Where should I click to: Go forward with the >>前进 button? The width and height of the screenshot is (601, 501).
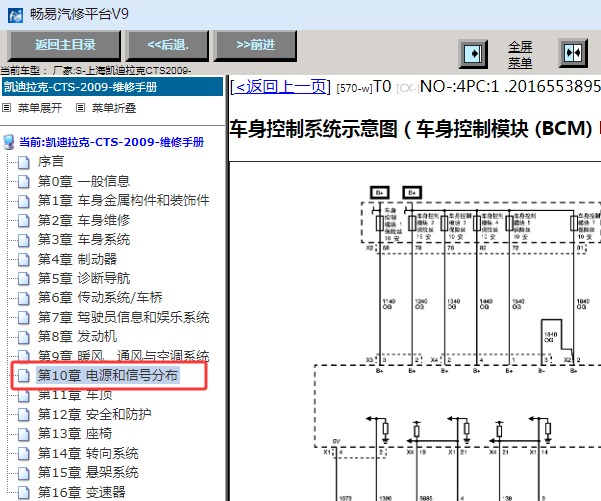point(255,45)
